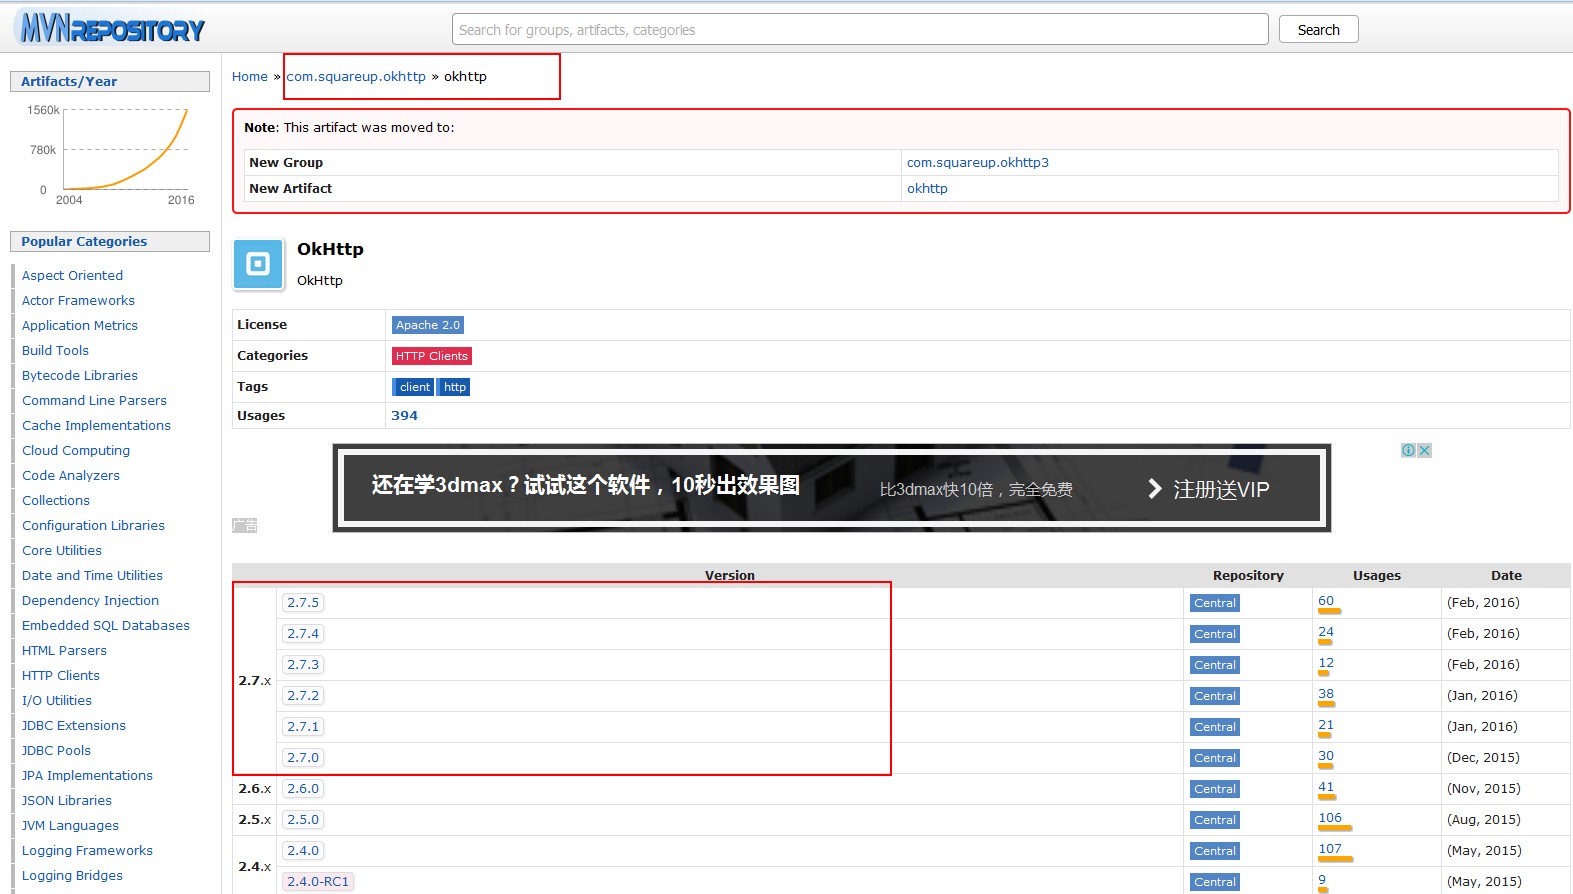This screenshot has width=1573, height=894.
Task: Open Configuration Libraries category
Action: tap(93, 526)
